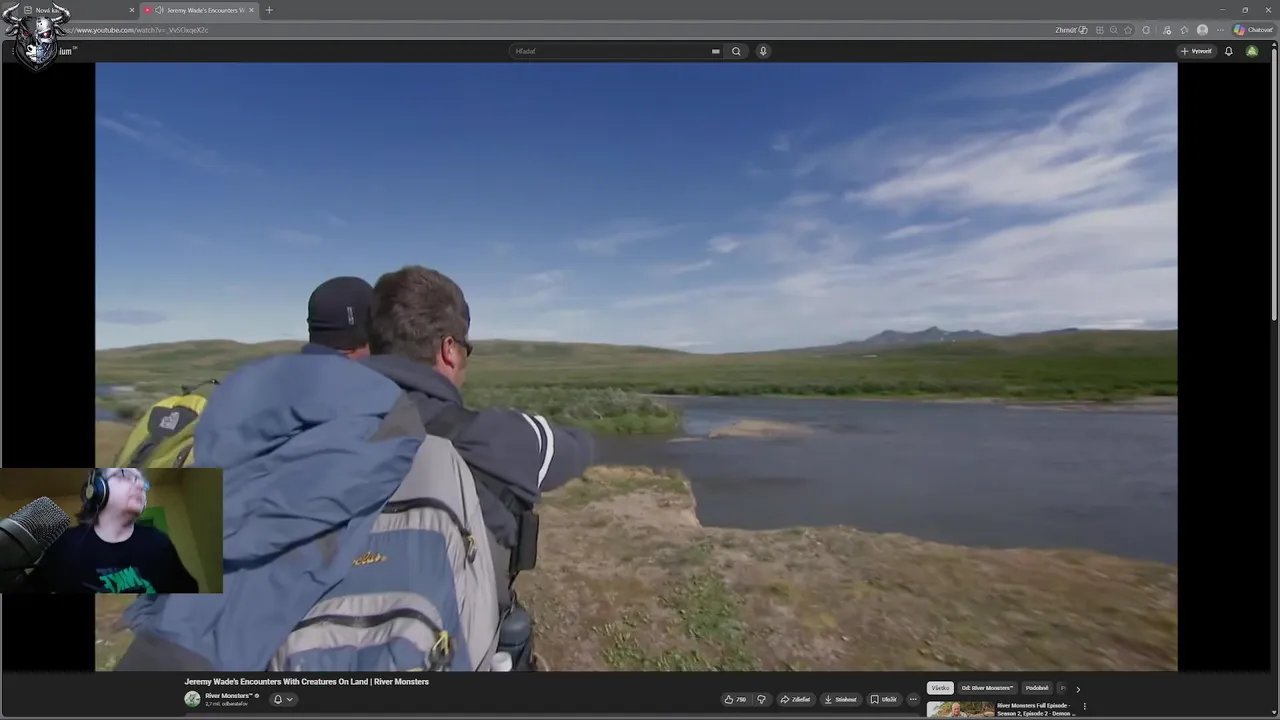This screenshot has height=720, width=1280.
Task: Open browser zoom magnifier icon
Action: 1114,30
